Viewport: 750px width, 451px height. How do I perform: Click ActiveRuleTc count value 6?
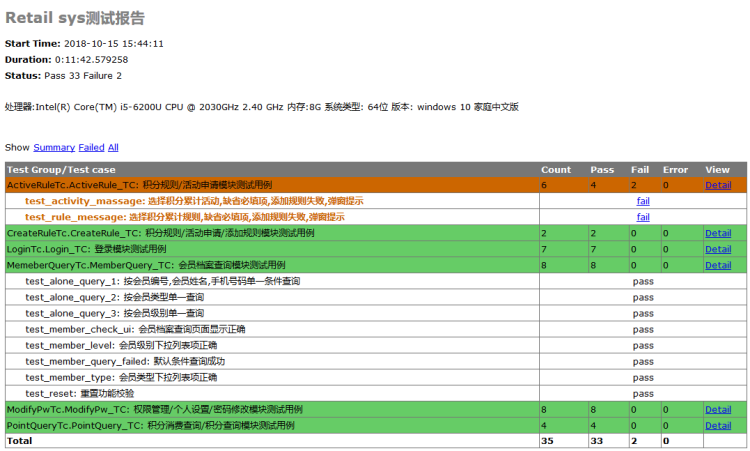pos(544,185)
